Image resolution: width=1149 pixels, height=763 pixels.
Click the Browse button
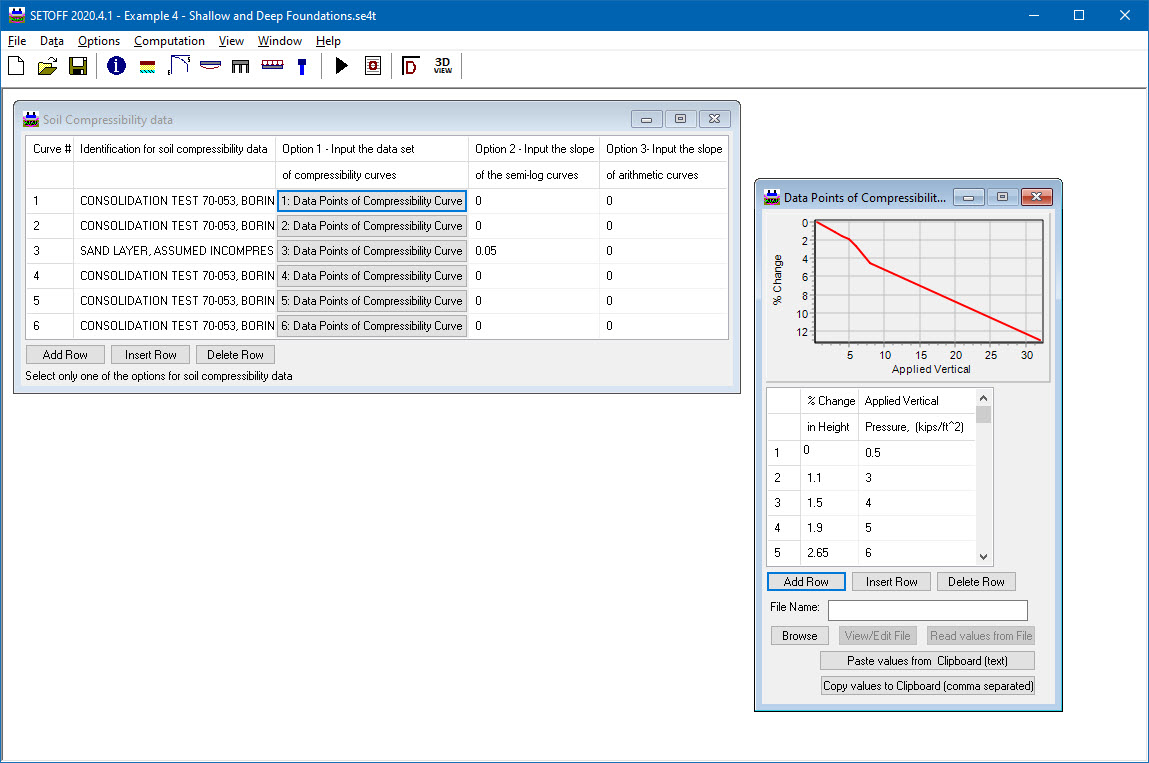(799, 636)
